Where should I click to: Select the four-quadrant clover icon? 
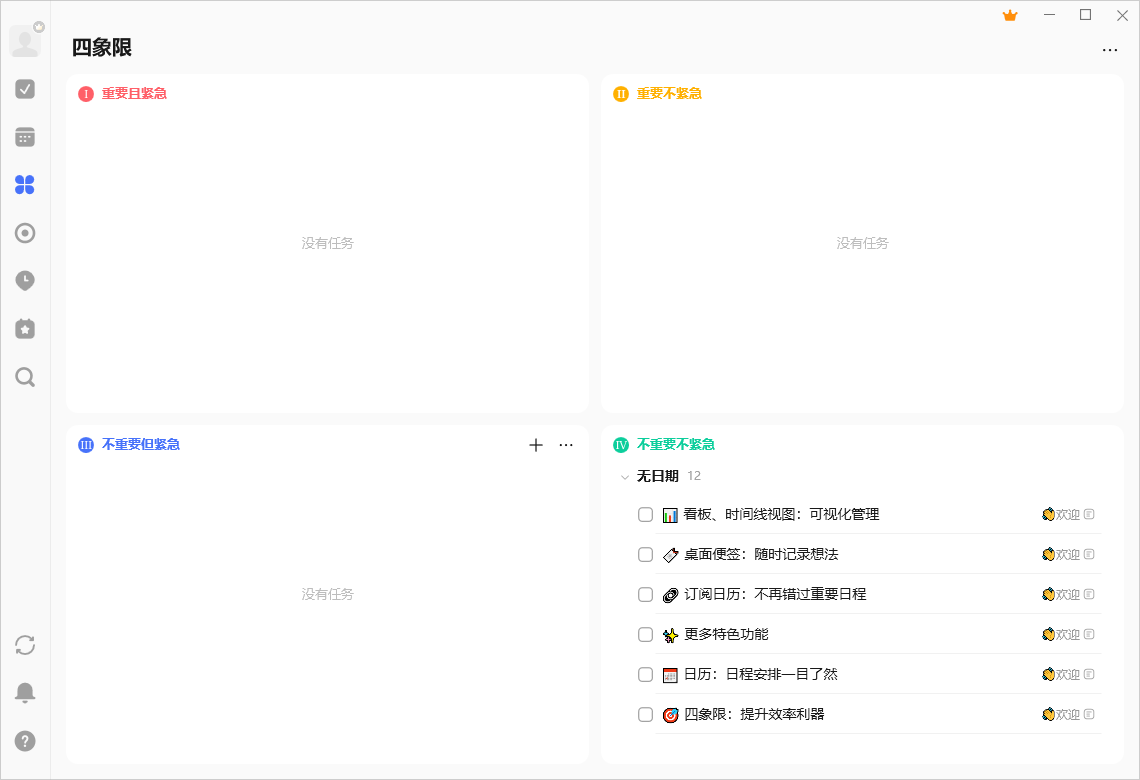(25, 185)
